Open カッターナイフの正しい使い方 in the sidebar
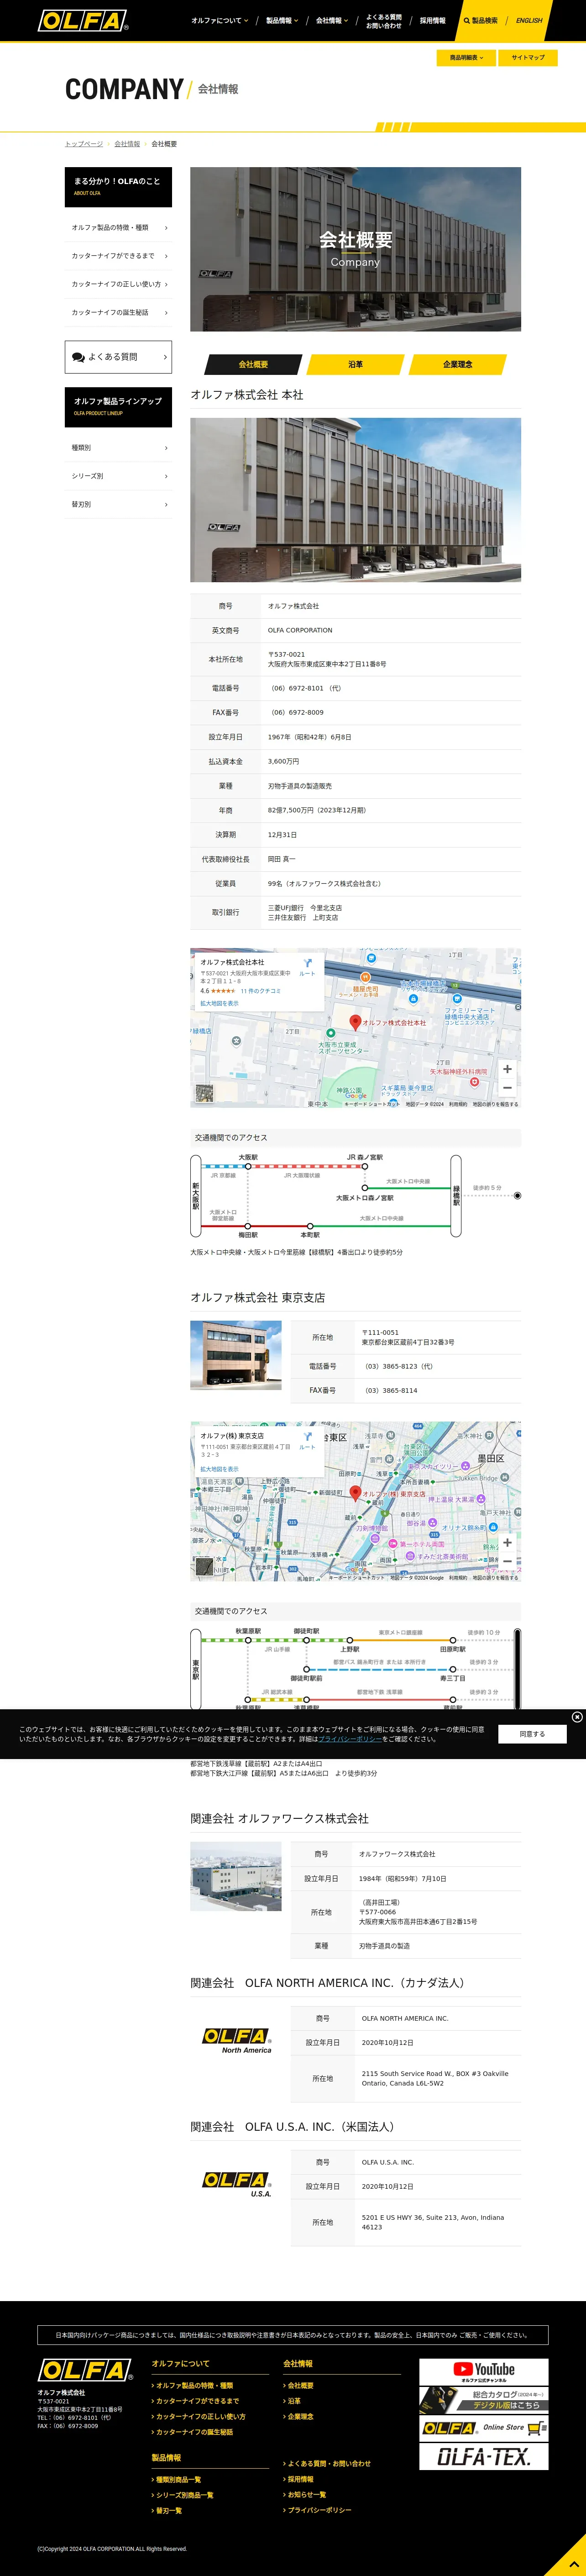Viewport: 586px width, 2576px height. 118,284
